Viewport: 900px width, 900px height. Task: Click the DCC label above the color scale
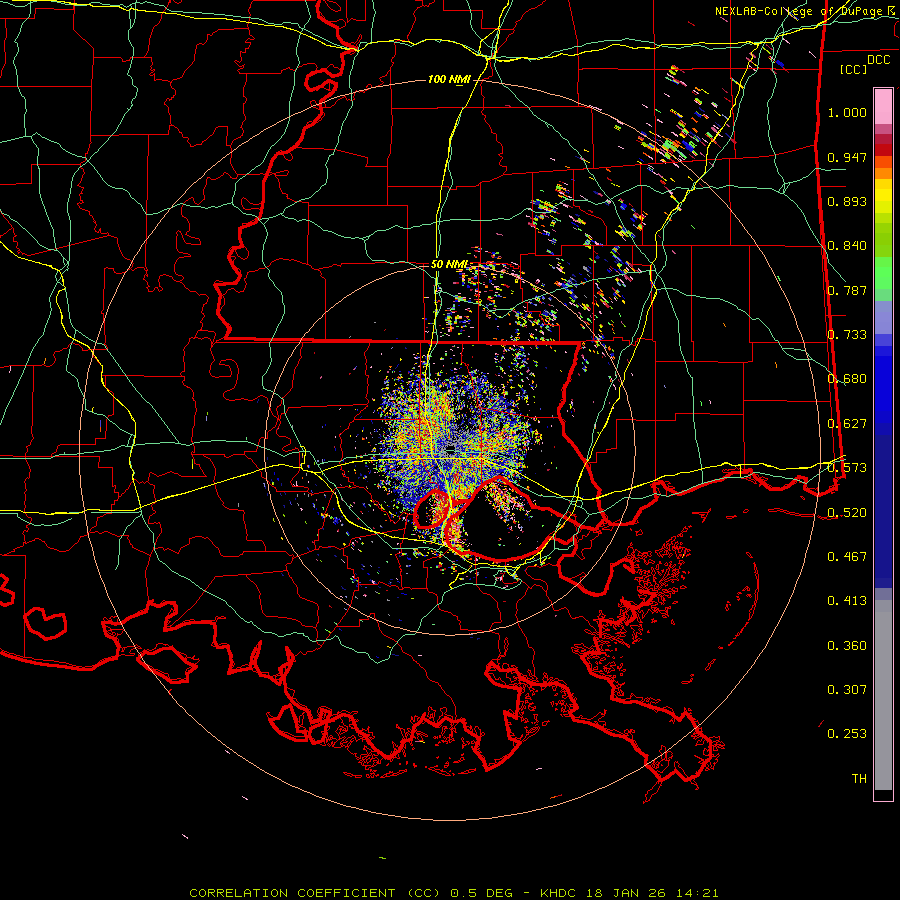point(878,59)
